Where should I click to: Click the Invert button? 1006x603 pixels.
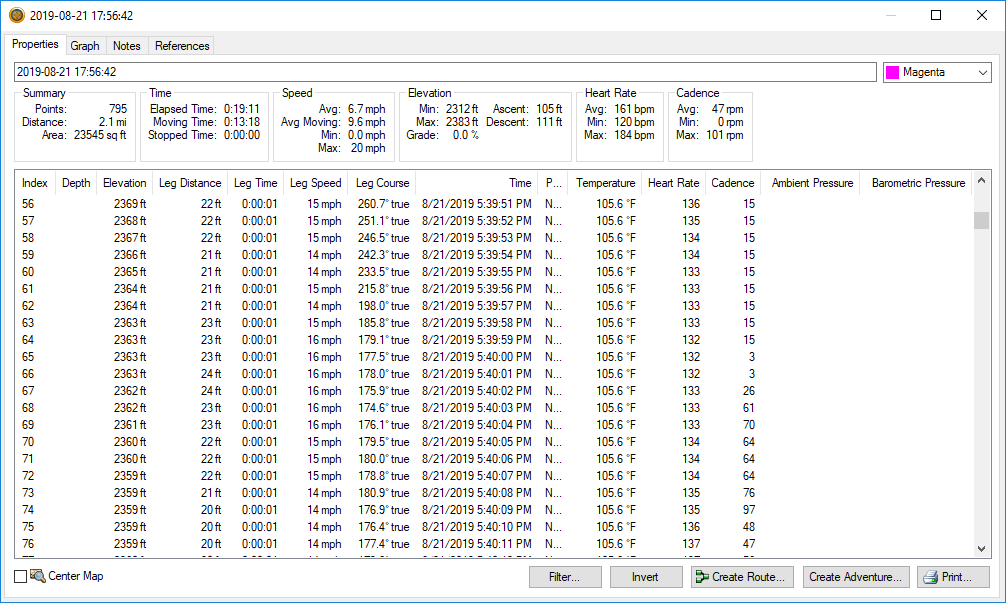point(645,577)
